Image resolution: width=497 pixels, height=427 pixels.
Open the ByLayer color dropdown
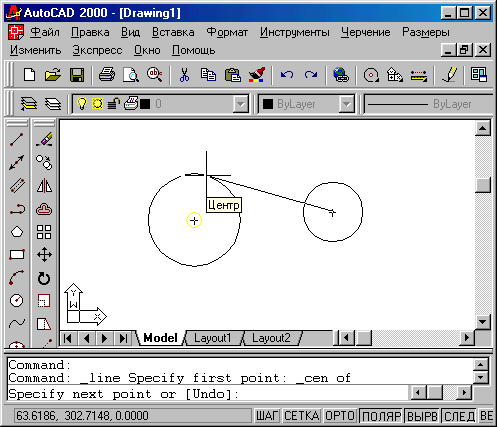347,104
